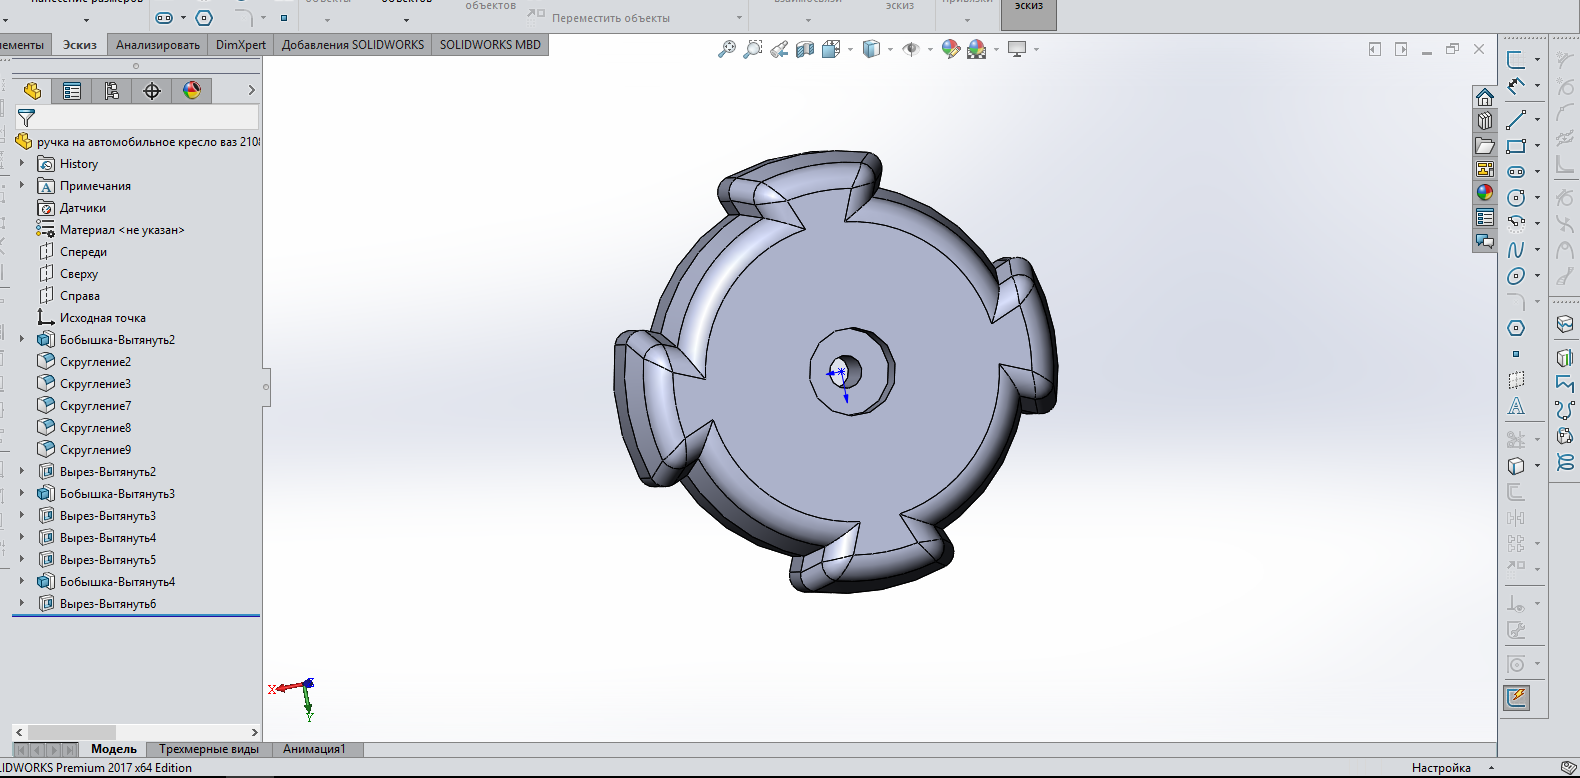Open the DisplayManager color ball tab
Viewport: 1580px width, 778px height.
192,91
